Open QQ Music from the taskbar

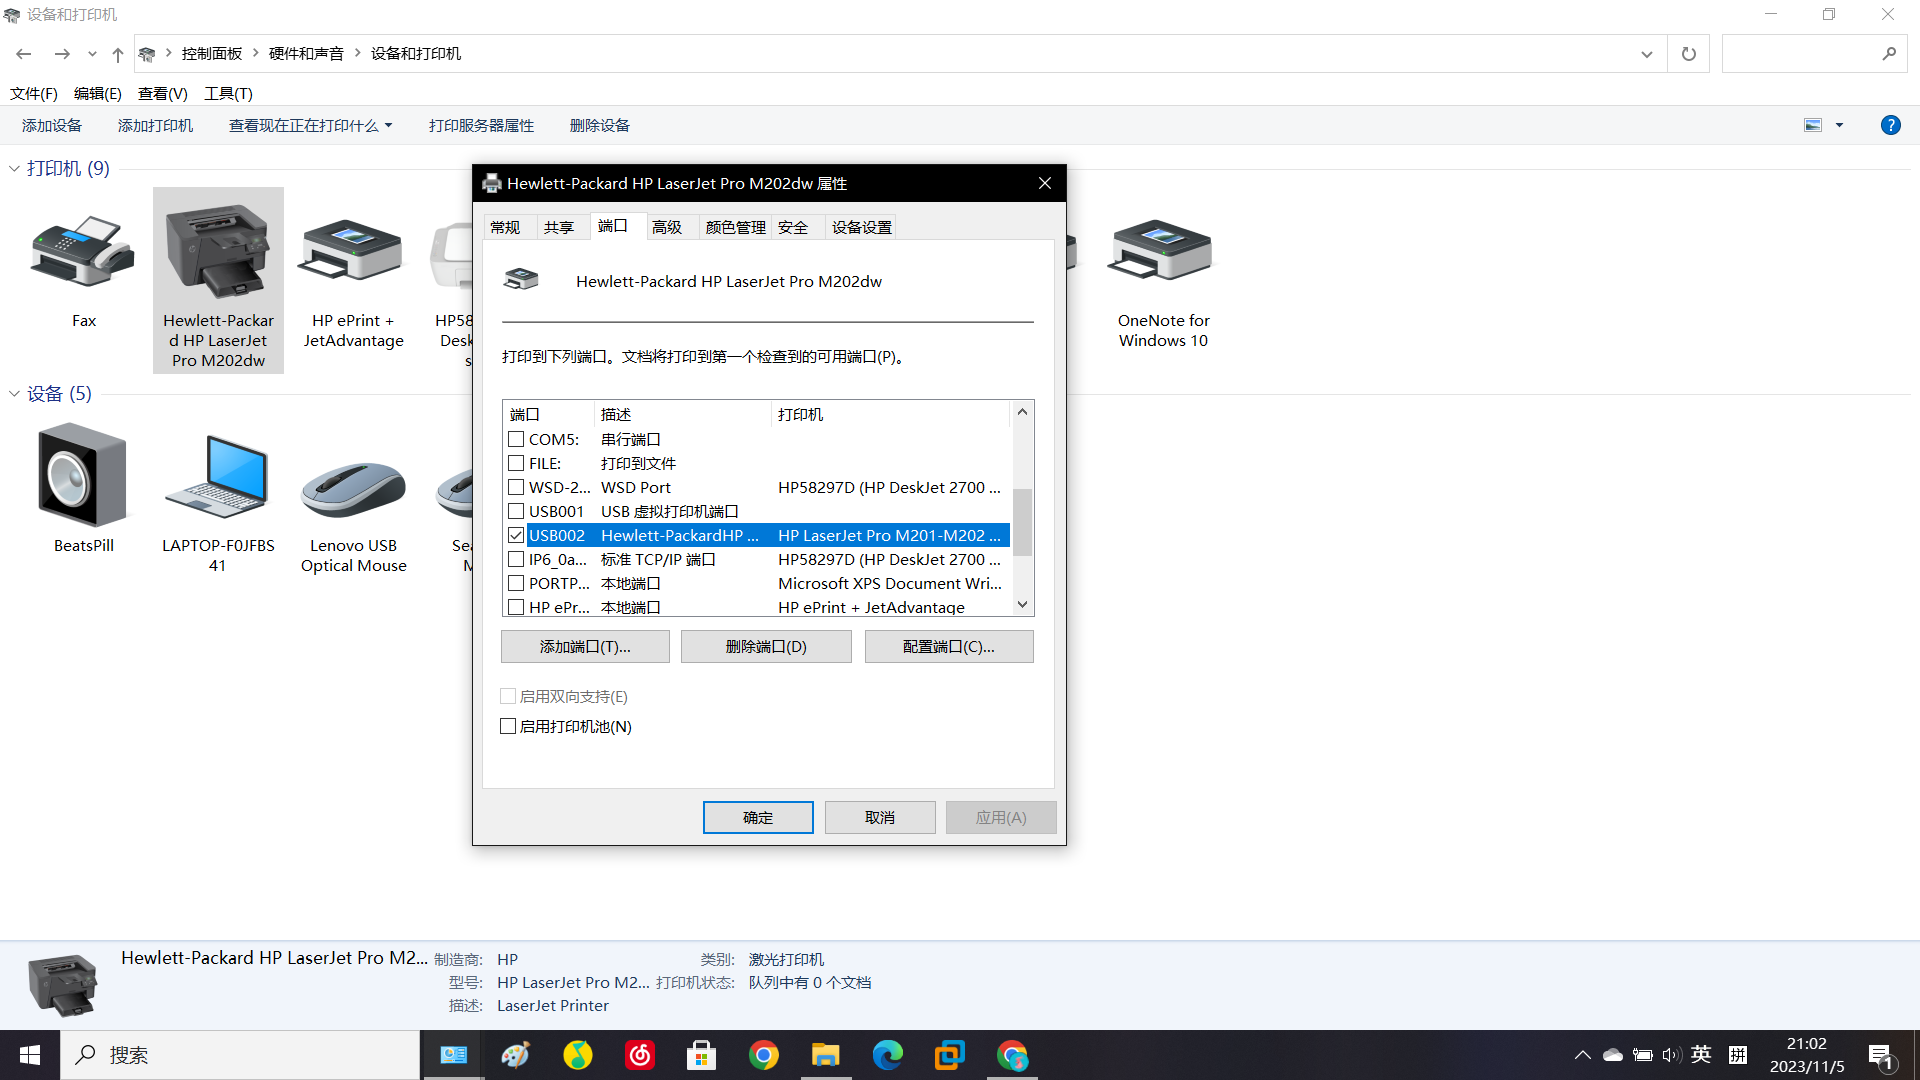[578, 1055]
